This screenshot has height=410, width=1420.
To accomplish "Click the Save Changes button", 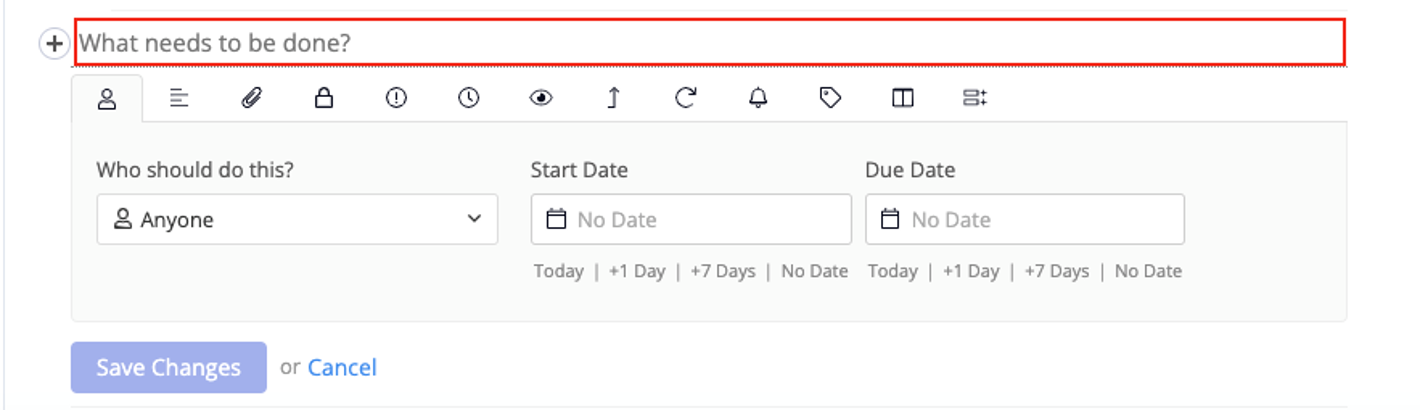I will [169, 368].
